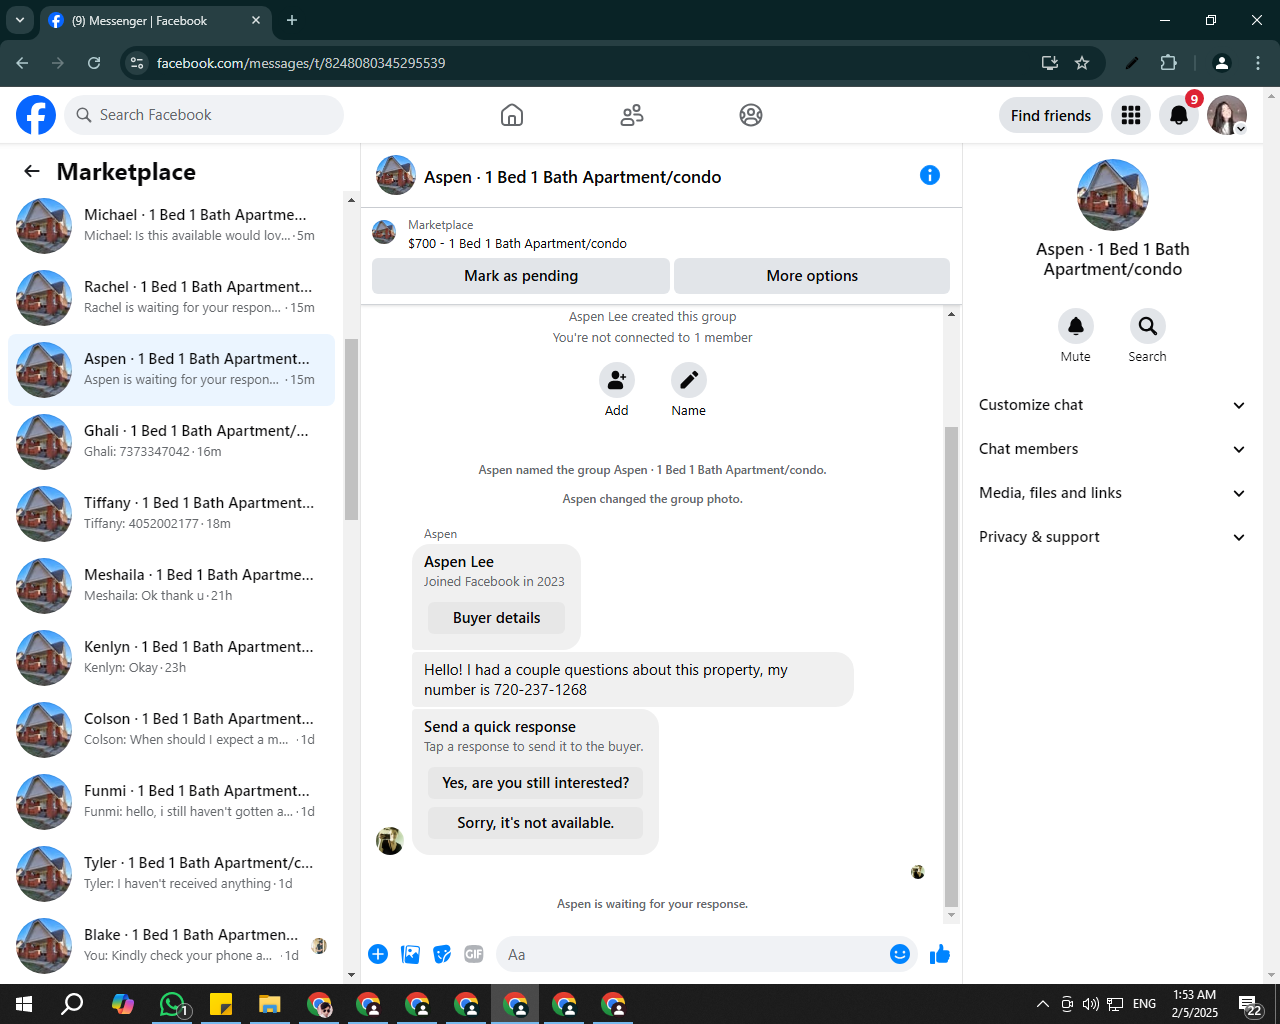Open Windows Start menu
The width and height of the screenshot is (1280, 1024).
click(x=24, y=1004)
